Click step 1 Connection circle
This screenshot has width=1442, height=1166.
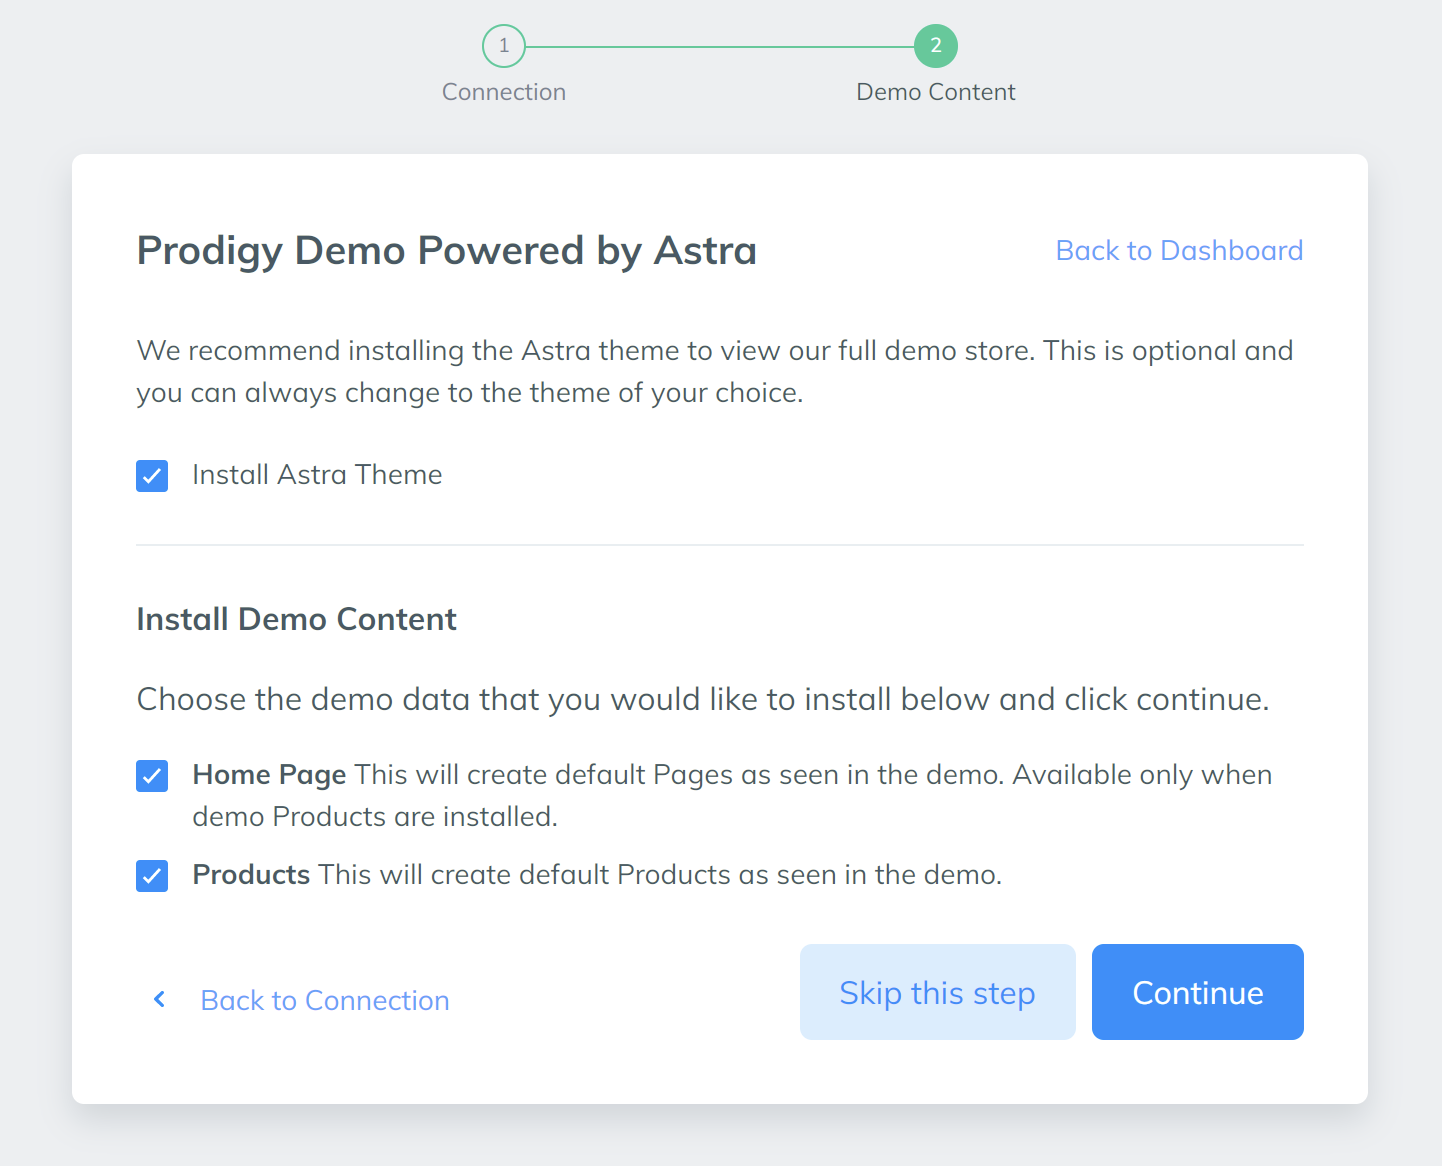[x=504, y=46]
